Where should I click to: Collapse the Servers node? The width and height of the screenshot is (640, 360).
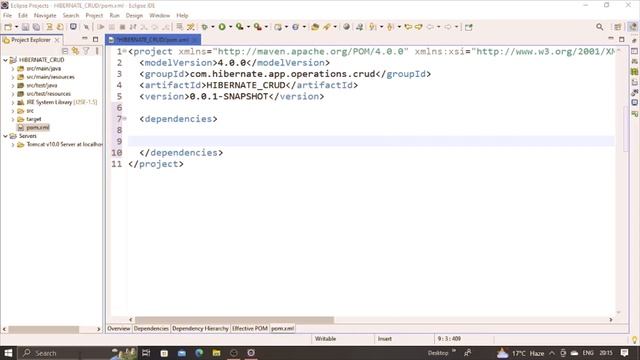tap(5, 136)
